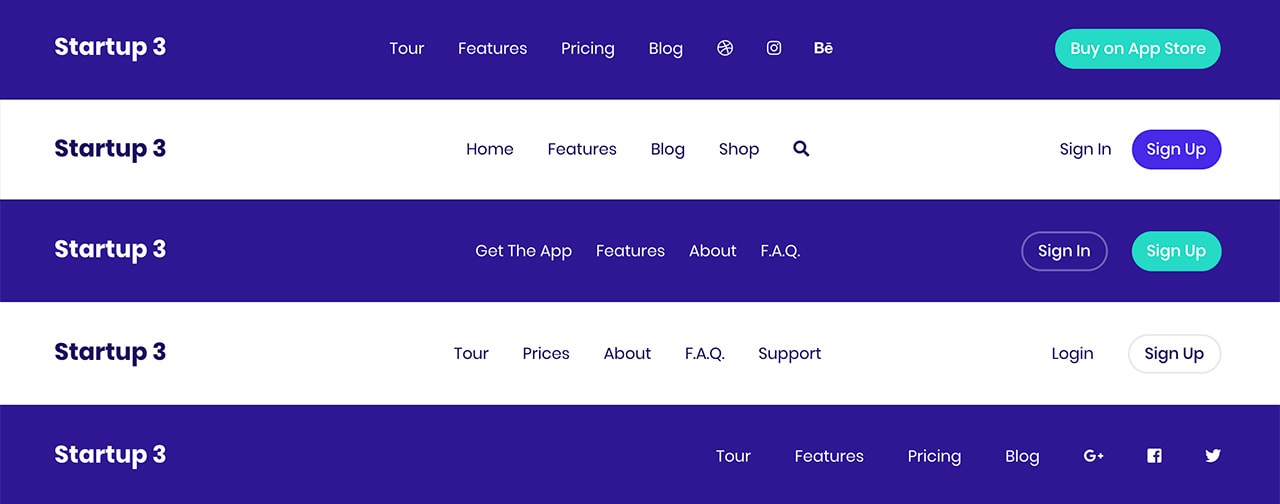This screenshot has width=1280, height=504.
Task: Open the Google Plus icon link
Action: pyautogui.click(x=1094, y=456)
